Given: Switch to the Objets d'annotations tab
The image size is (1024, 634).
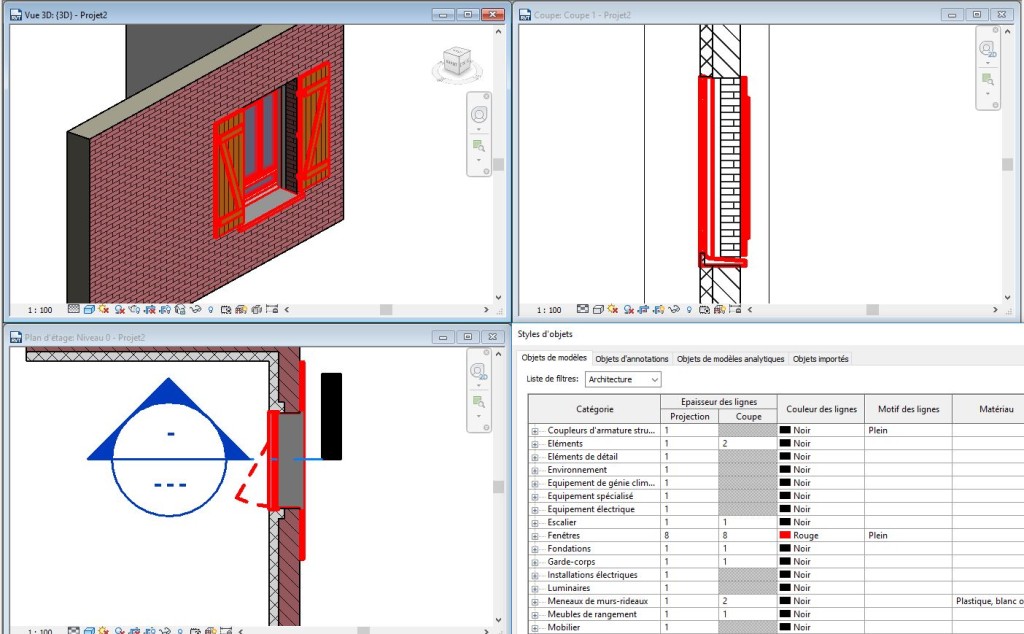Looking at the screenshot, I should pyautogui.click(x=633, y=358).
